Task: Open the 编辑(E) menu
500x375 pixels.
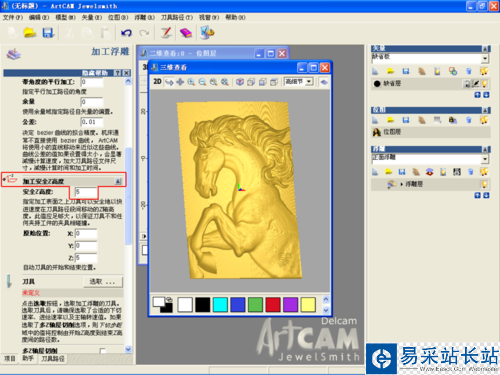Action: 39,17
